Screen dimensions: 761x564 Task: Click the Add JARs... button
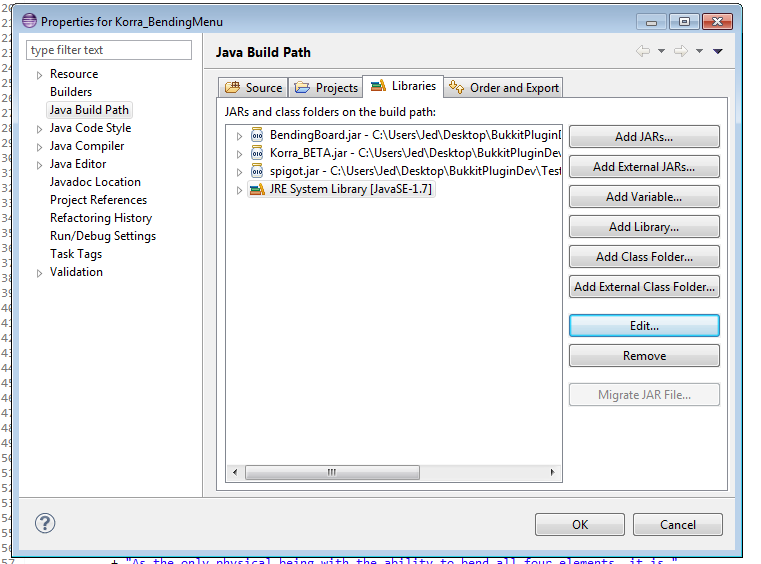[644, 137]
